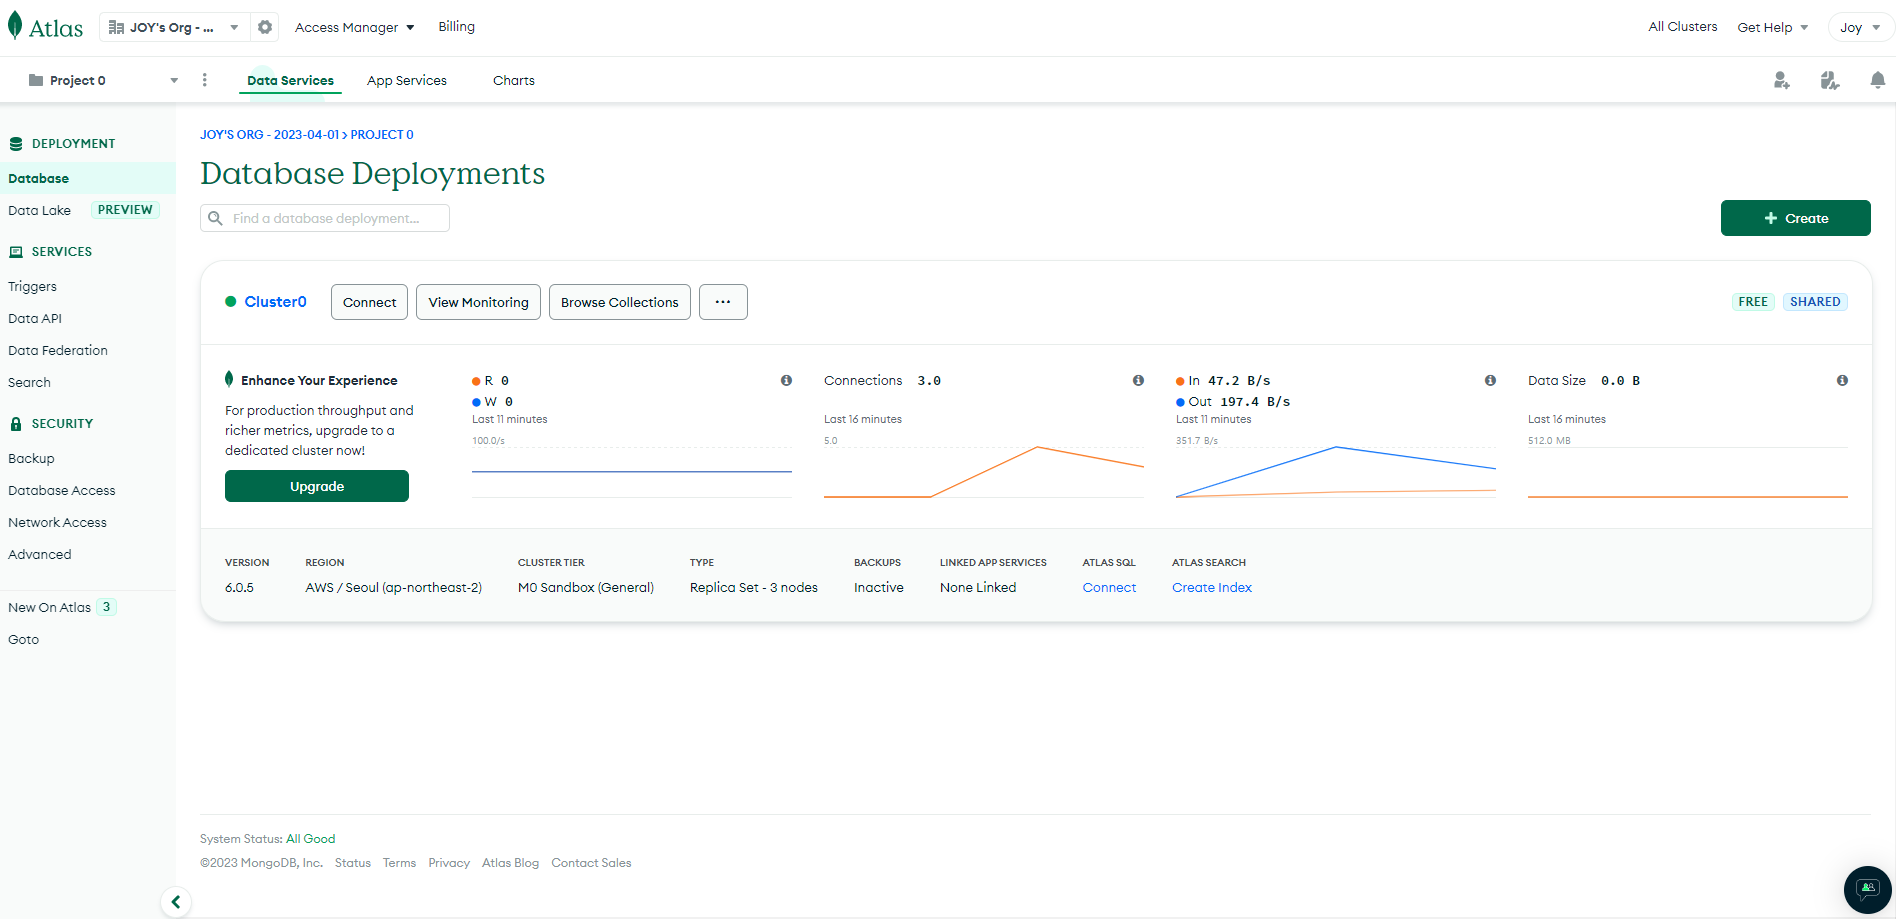Click info icon for network In/Out chart
The image size is (1896, 919).
click(1490, 380)
